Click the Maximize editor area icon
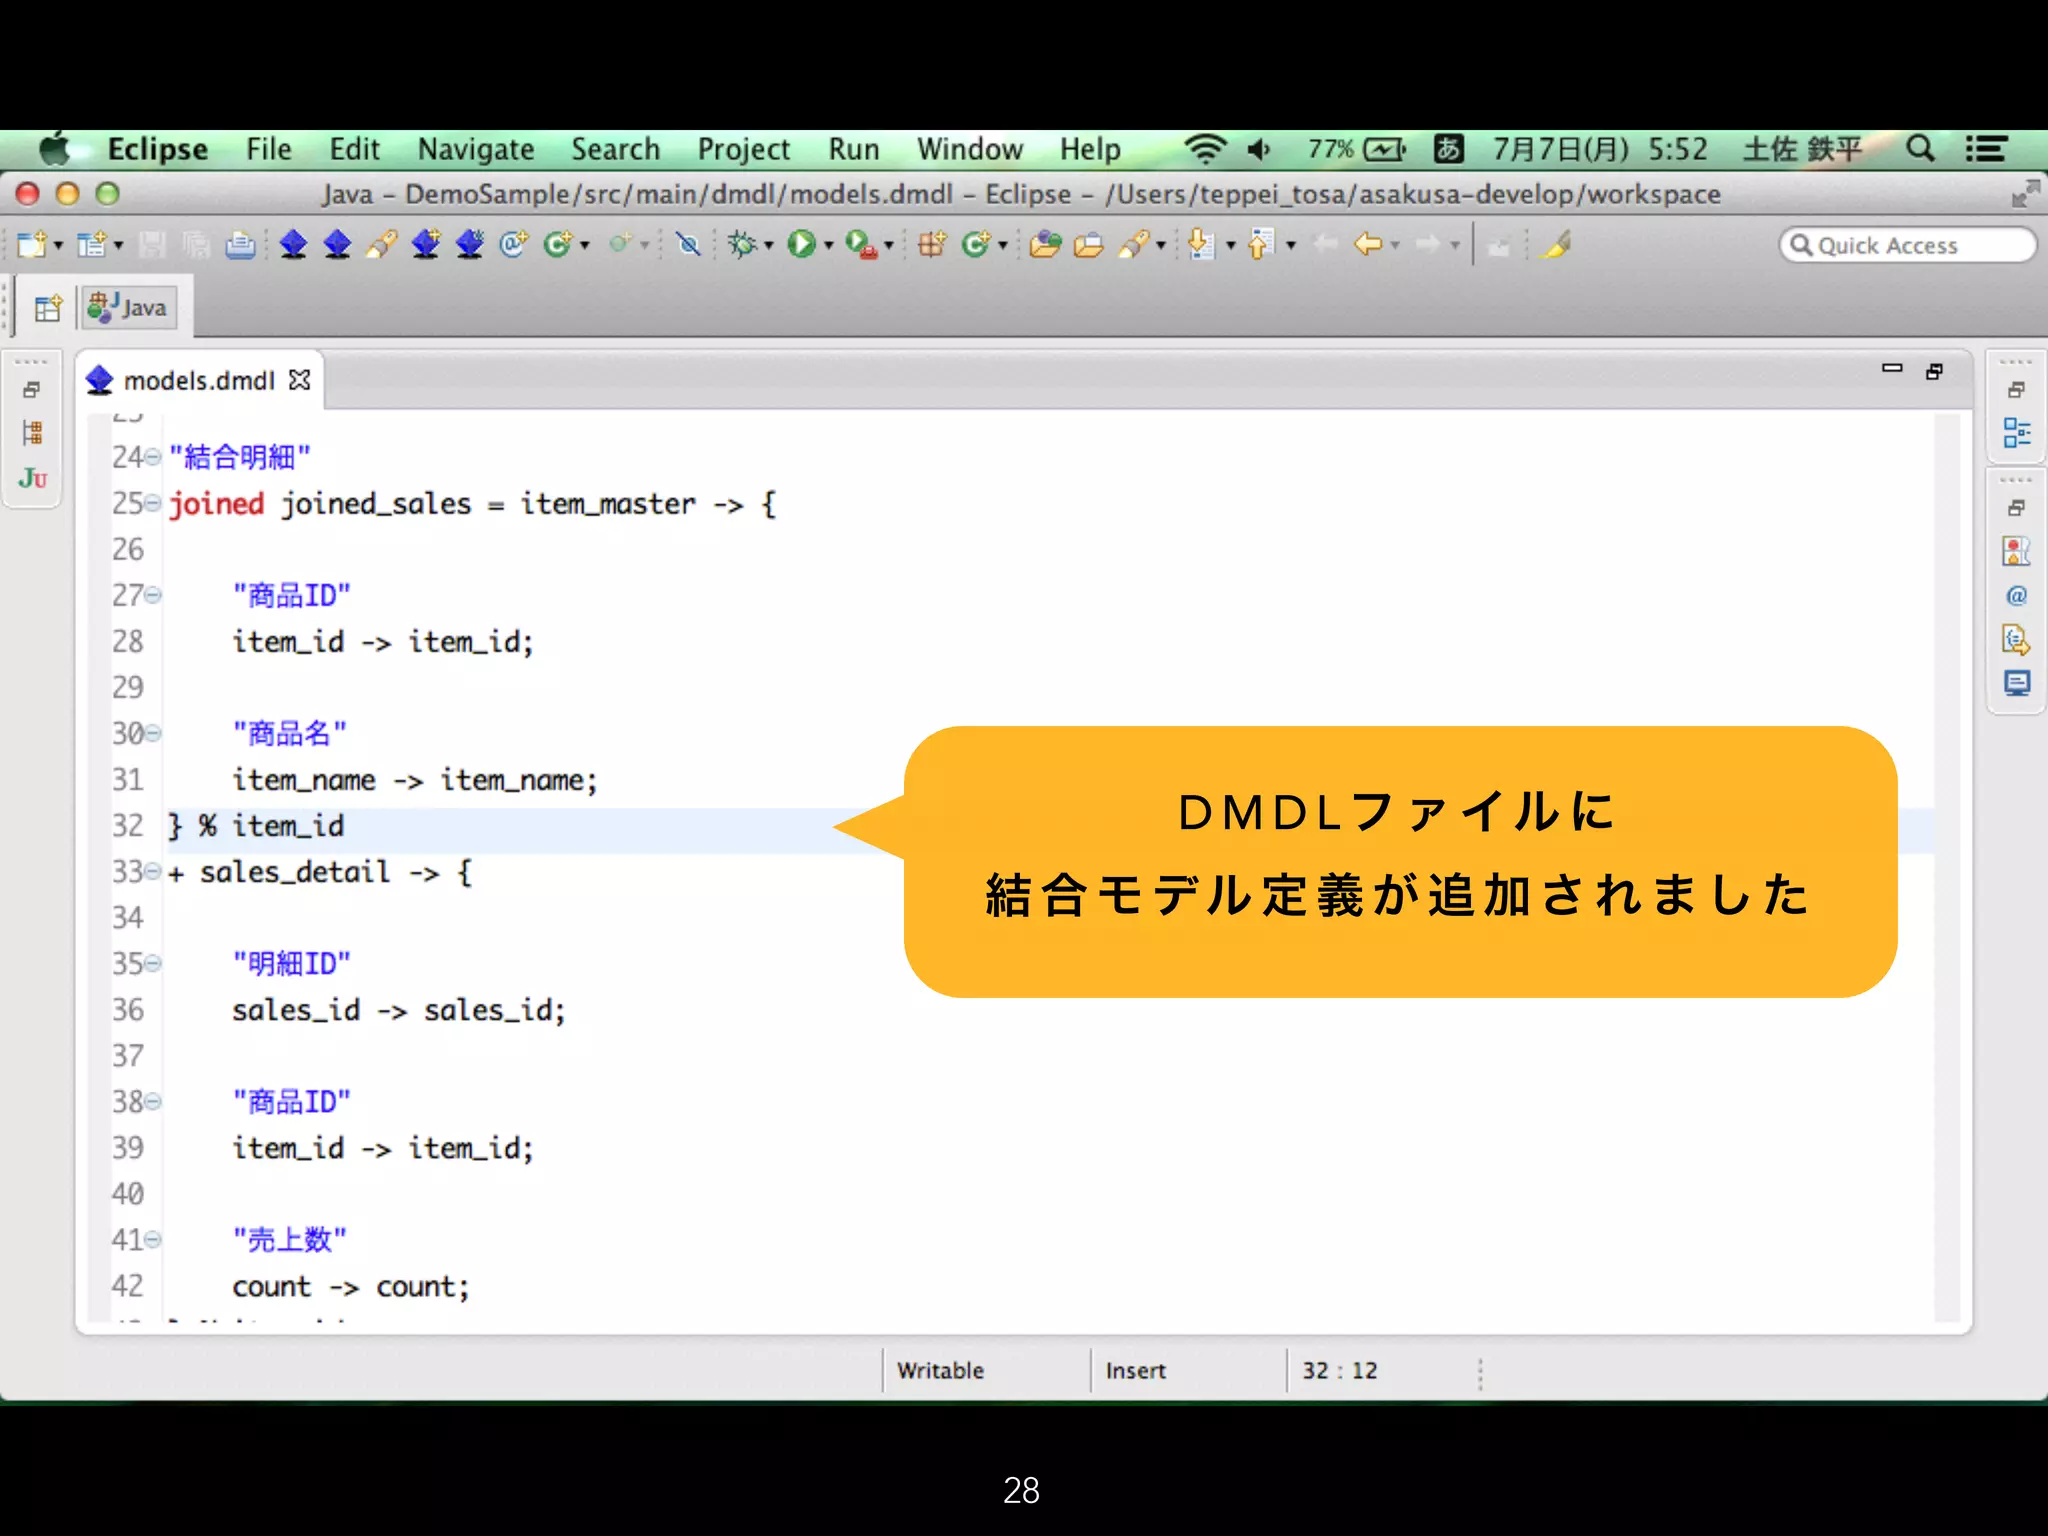2048x1536 pixels. click(1935, 371)
